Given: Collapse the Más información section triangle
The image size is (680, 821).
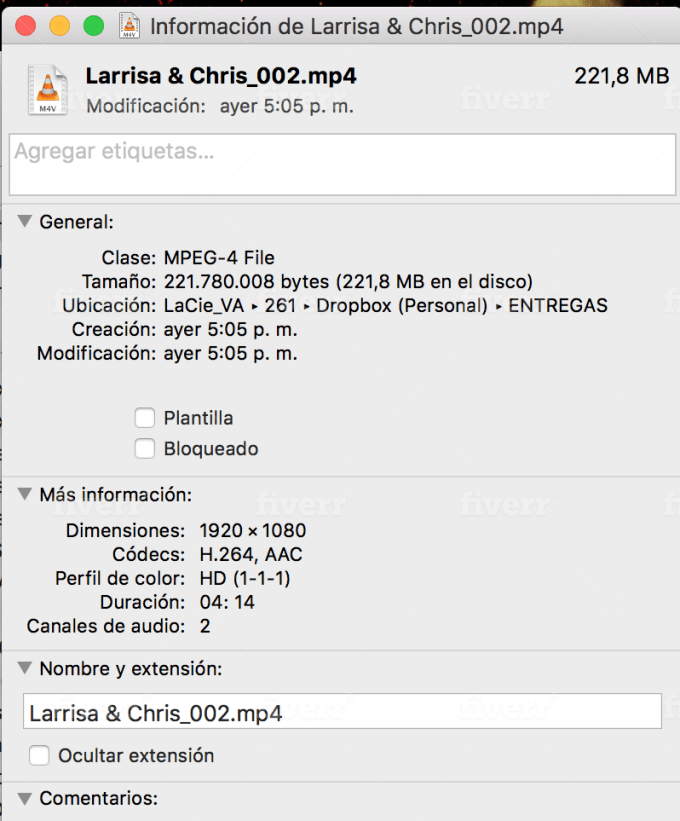Looking at the screenshot, I should tap(25, 494).
